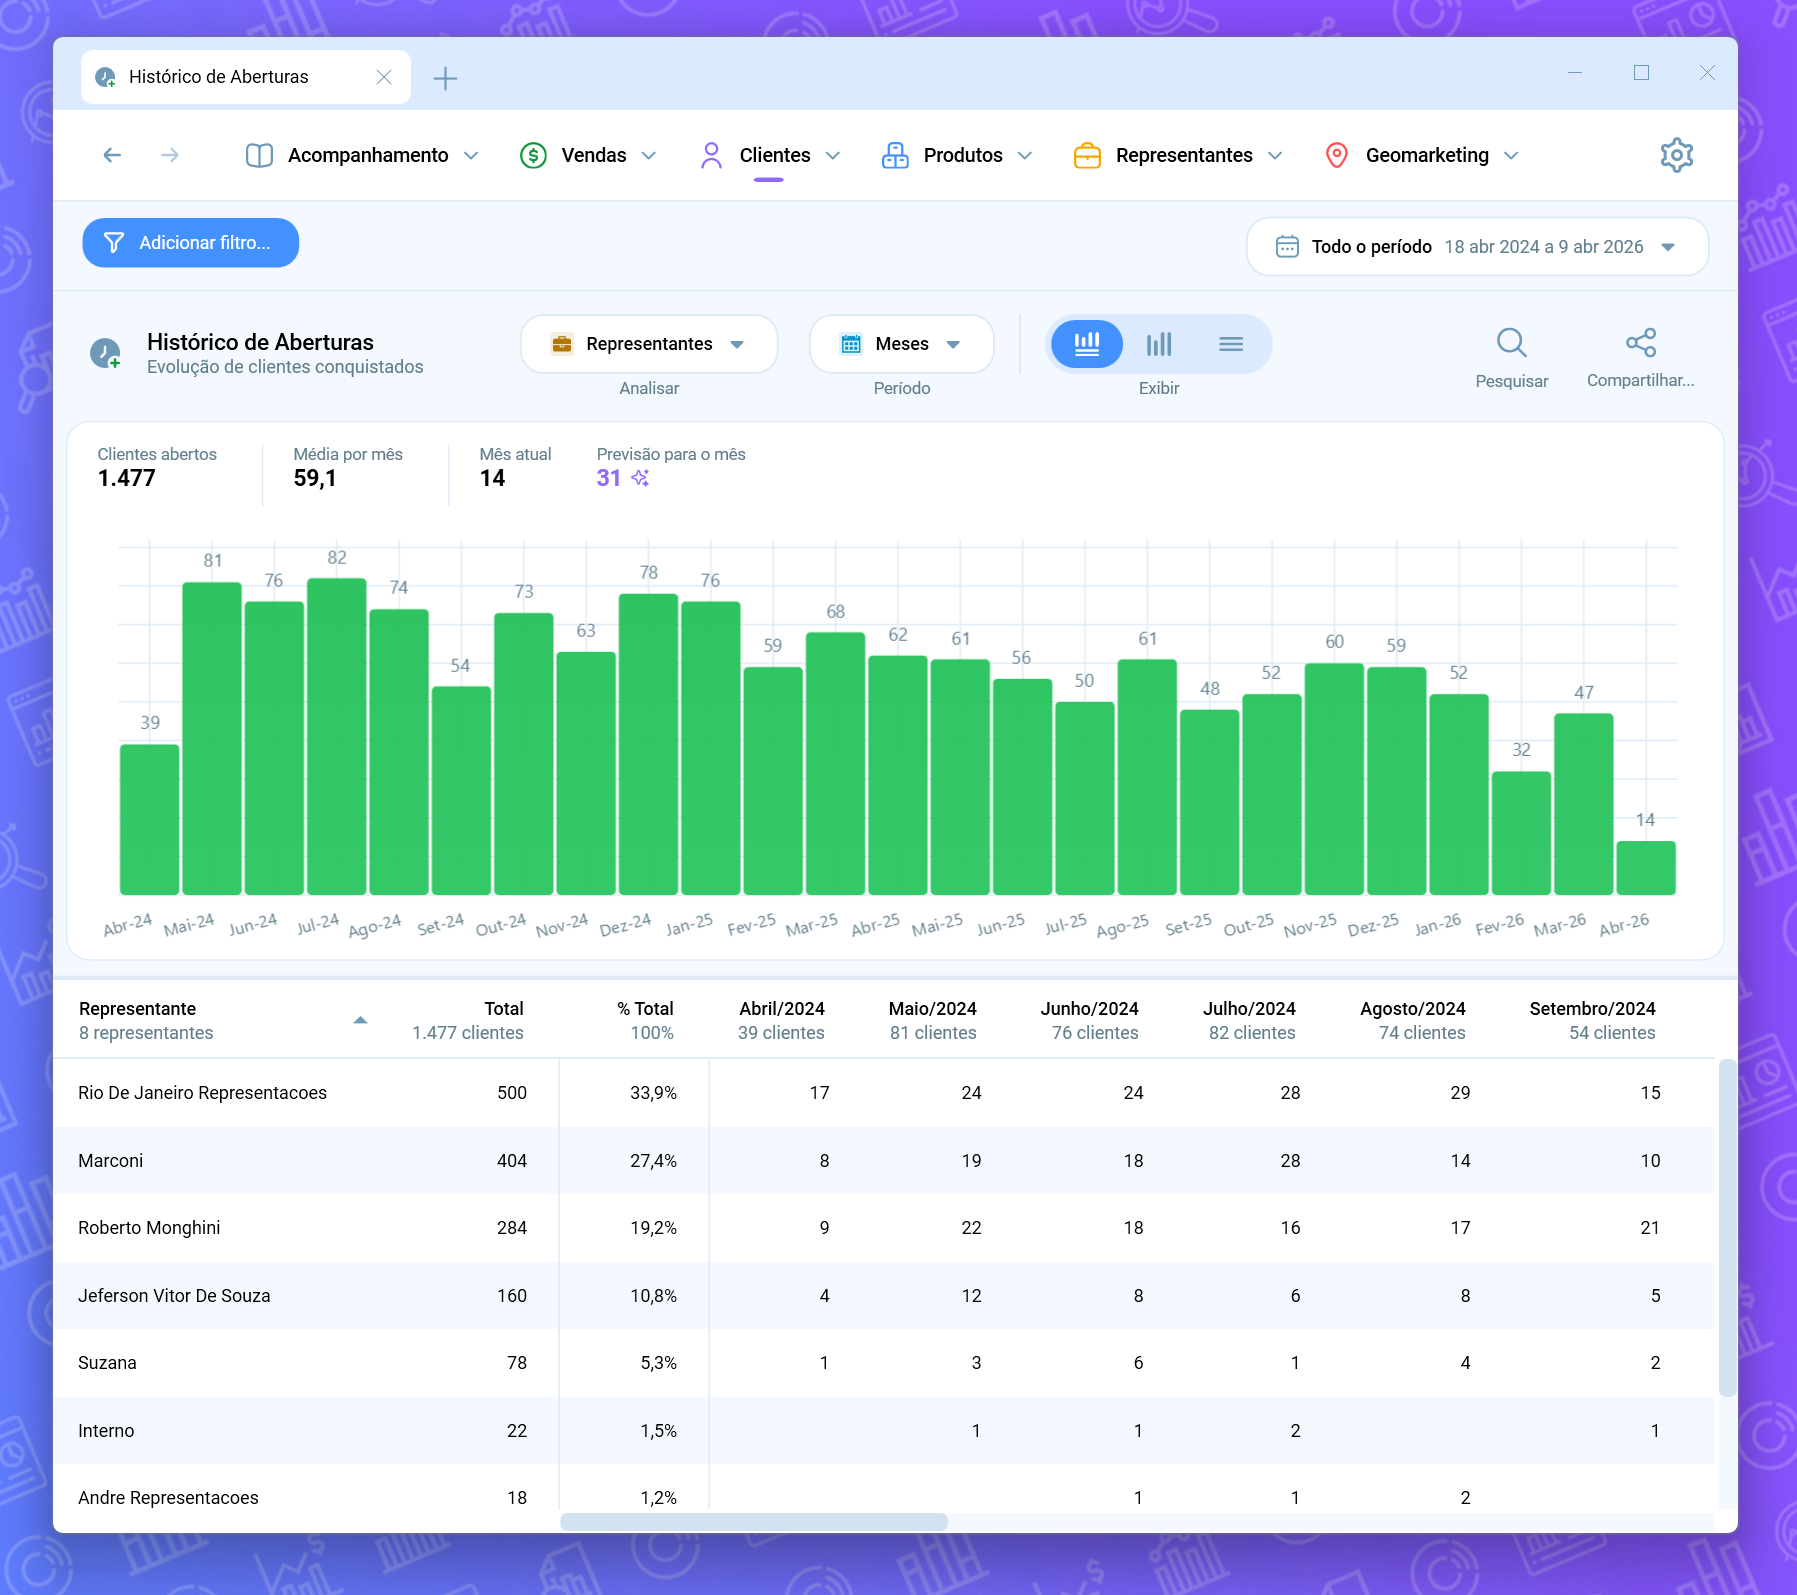Viewport: 1797px width, 1595px height.
Task: Click the forward navigation arrow
Action: (170, 155)
